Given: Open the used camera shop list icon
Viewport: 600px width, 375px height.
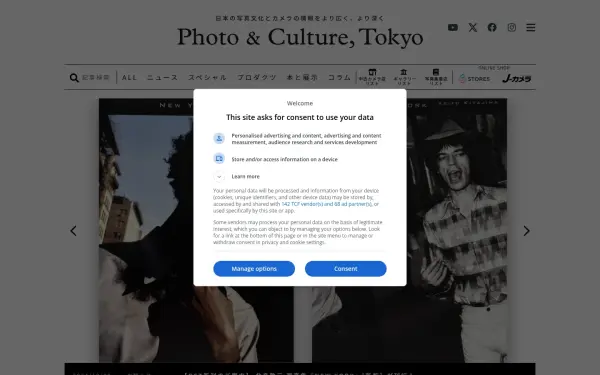Looking at the screenshot, I should point(372,77).
